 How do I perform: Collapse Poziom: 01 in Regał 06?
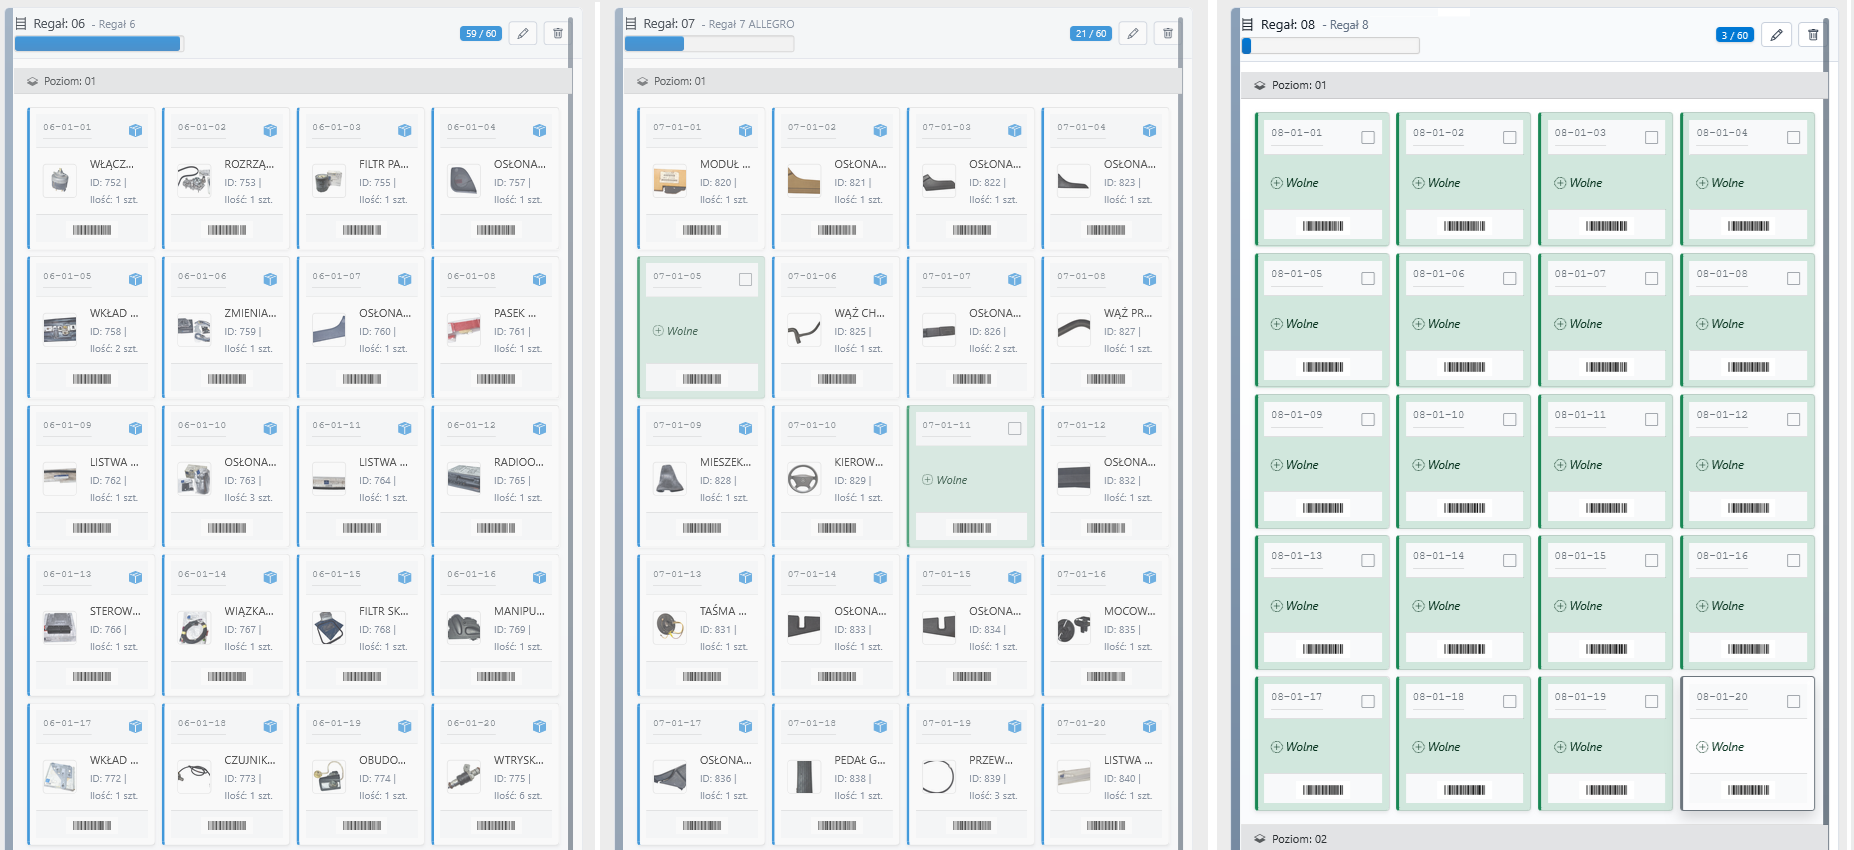coord(291,81)
